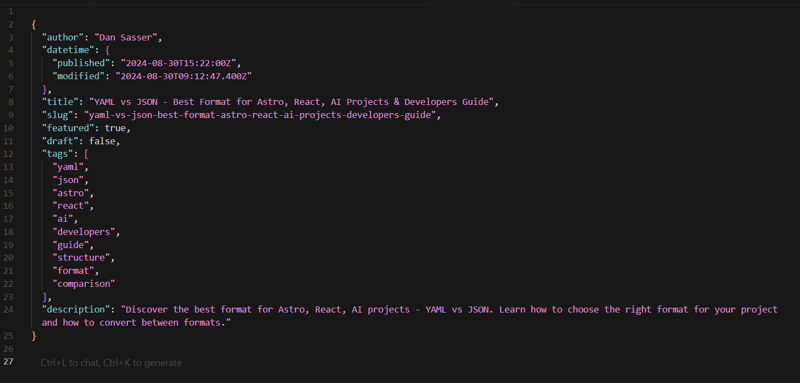Click the description text starting "Discover the best format"
The image size is (800, 383).
tap(449, 310)
